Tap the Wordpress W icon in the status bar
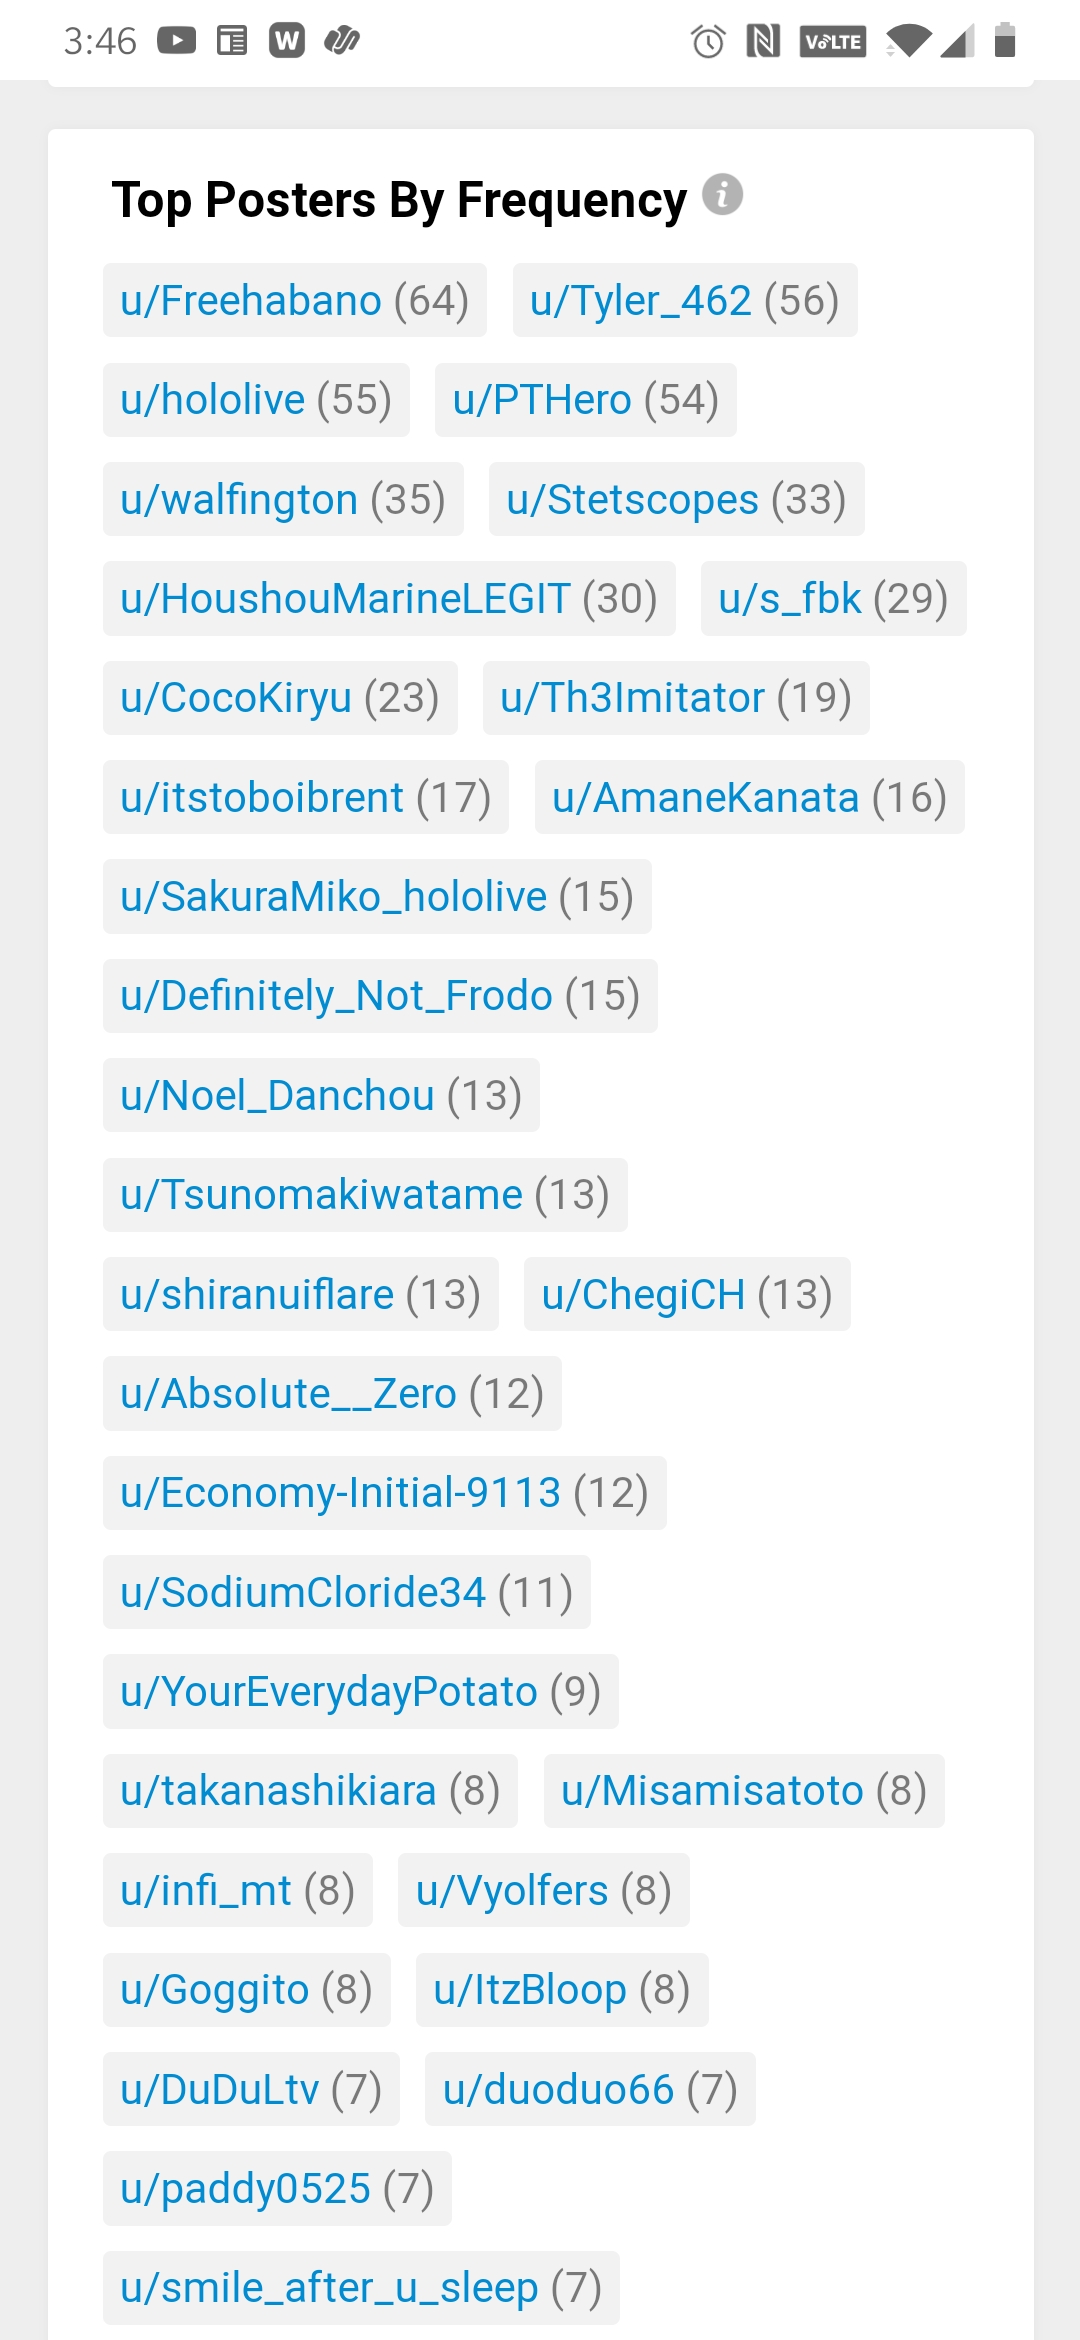 pyautogui.click(x=288, y=41)
